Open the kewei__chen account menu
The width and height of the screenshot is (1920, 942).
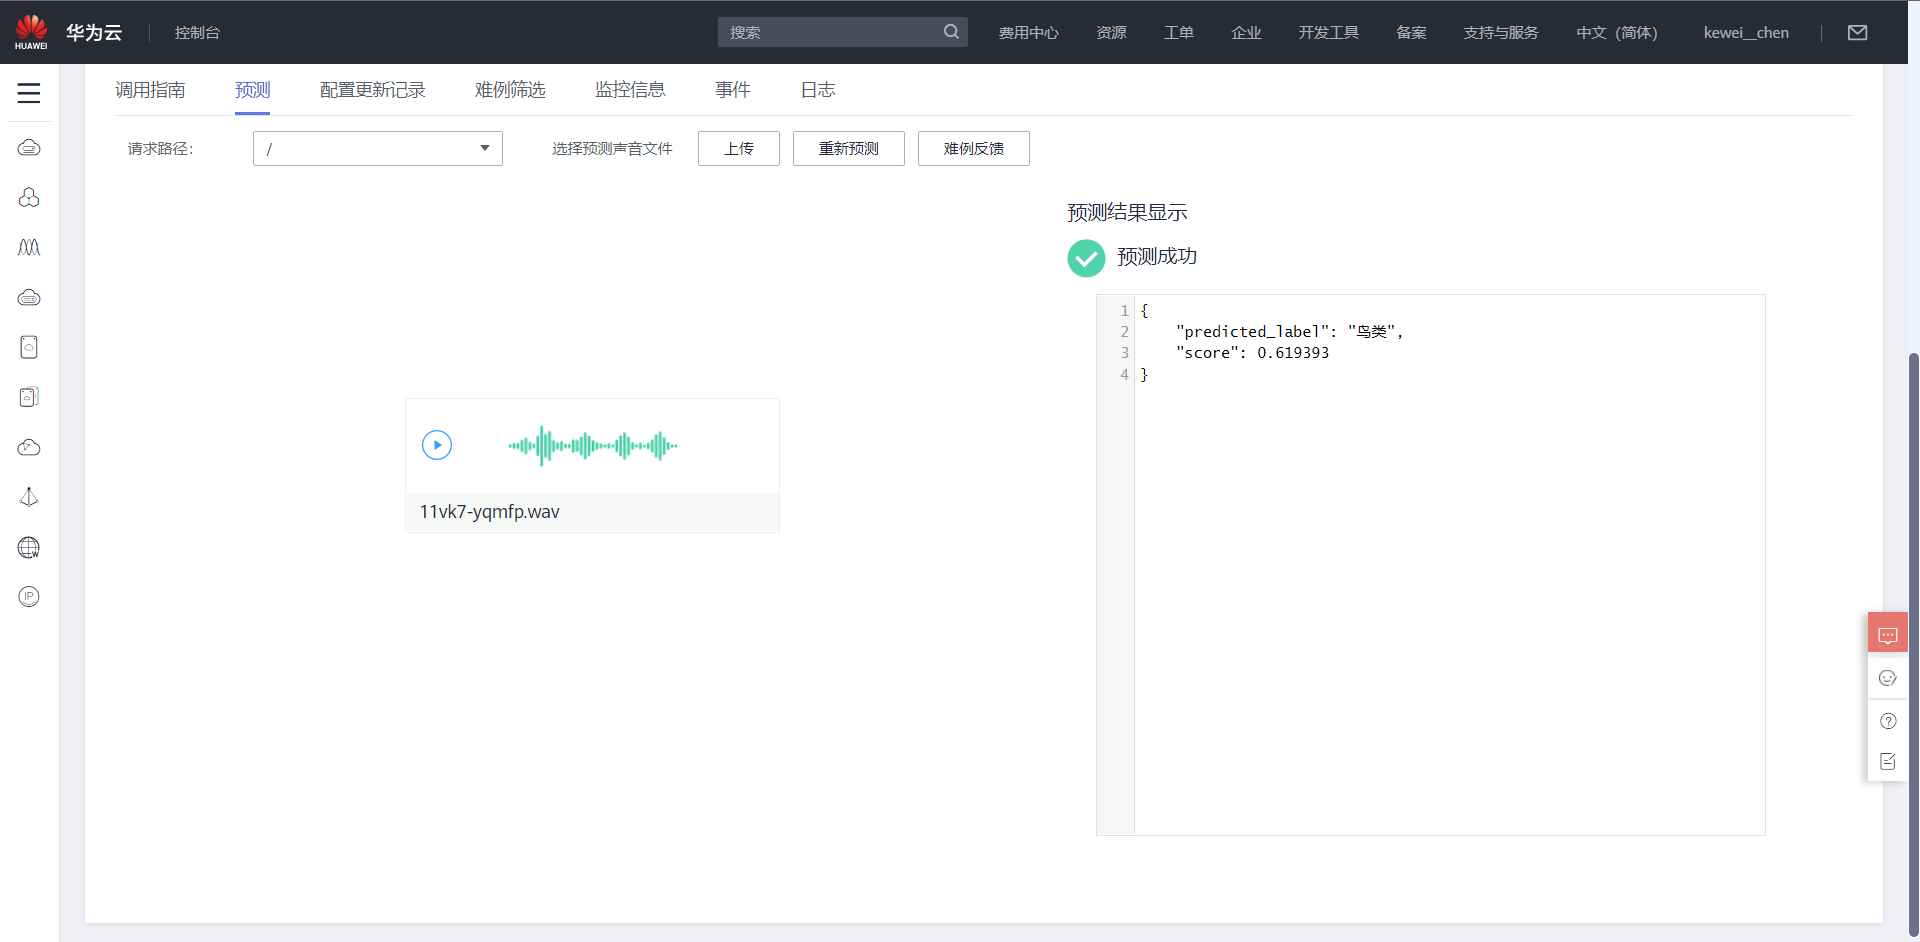pos(1746,33)
